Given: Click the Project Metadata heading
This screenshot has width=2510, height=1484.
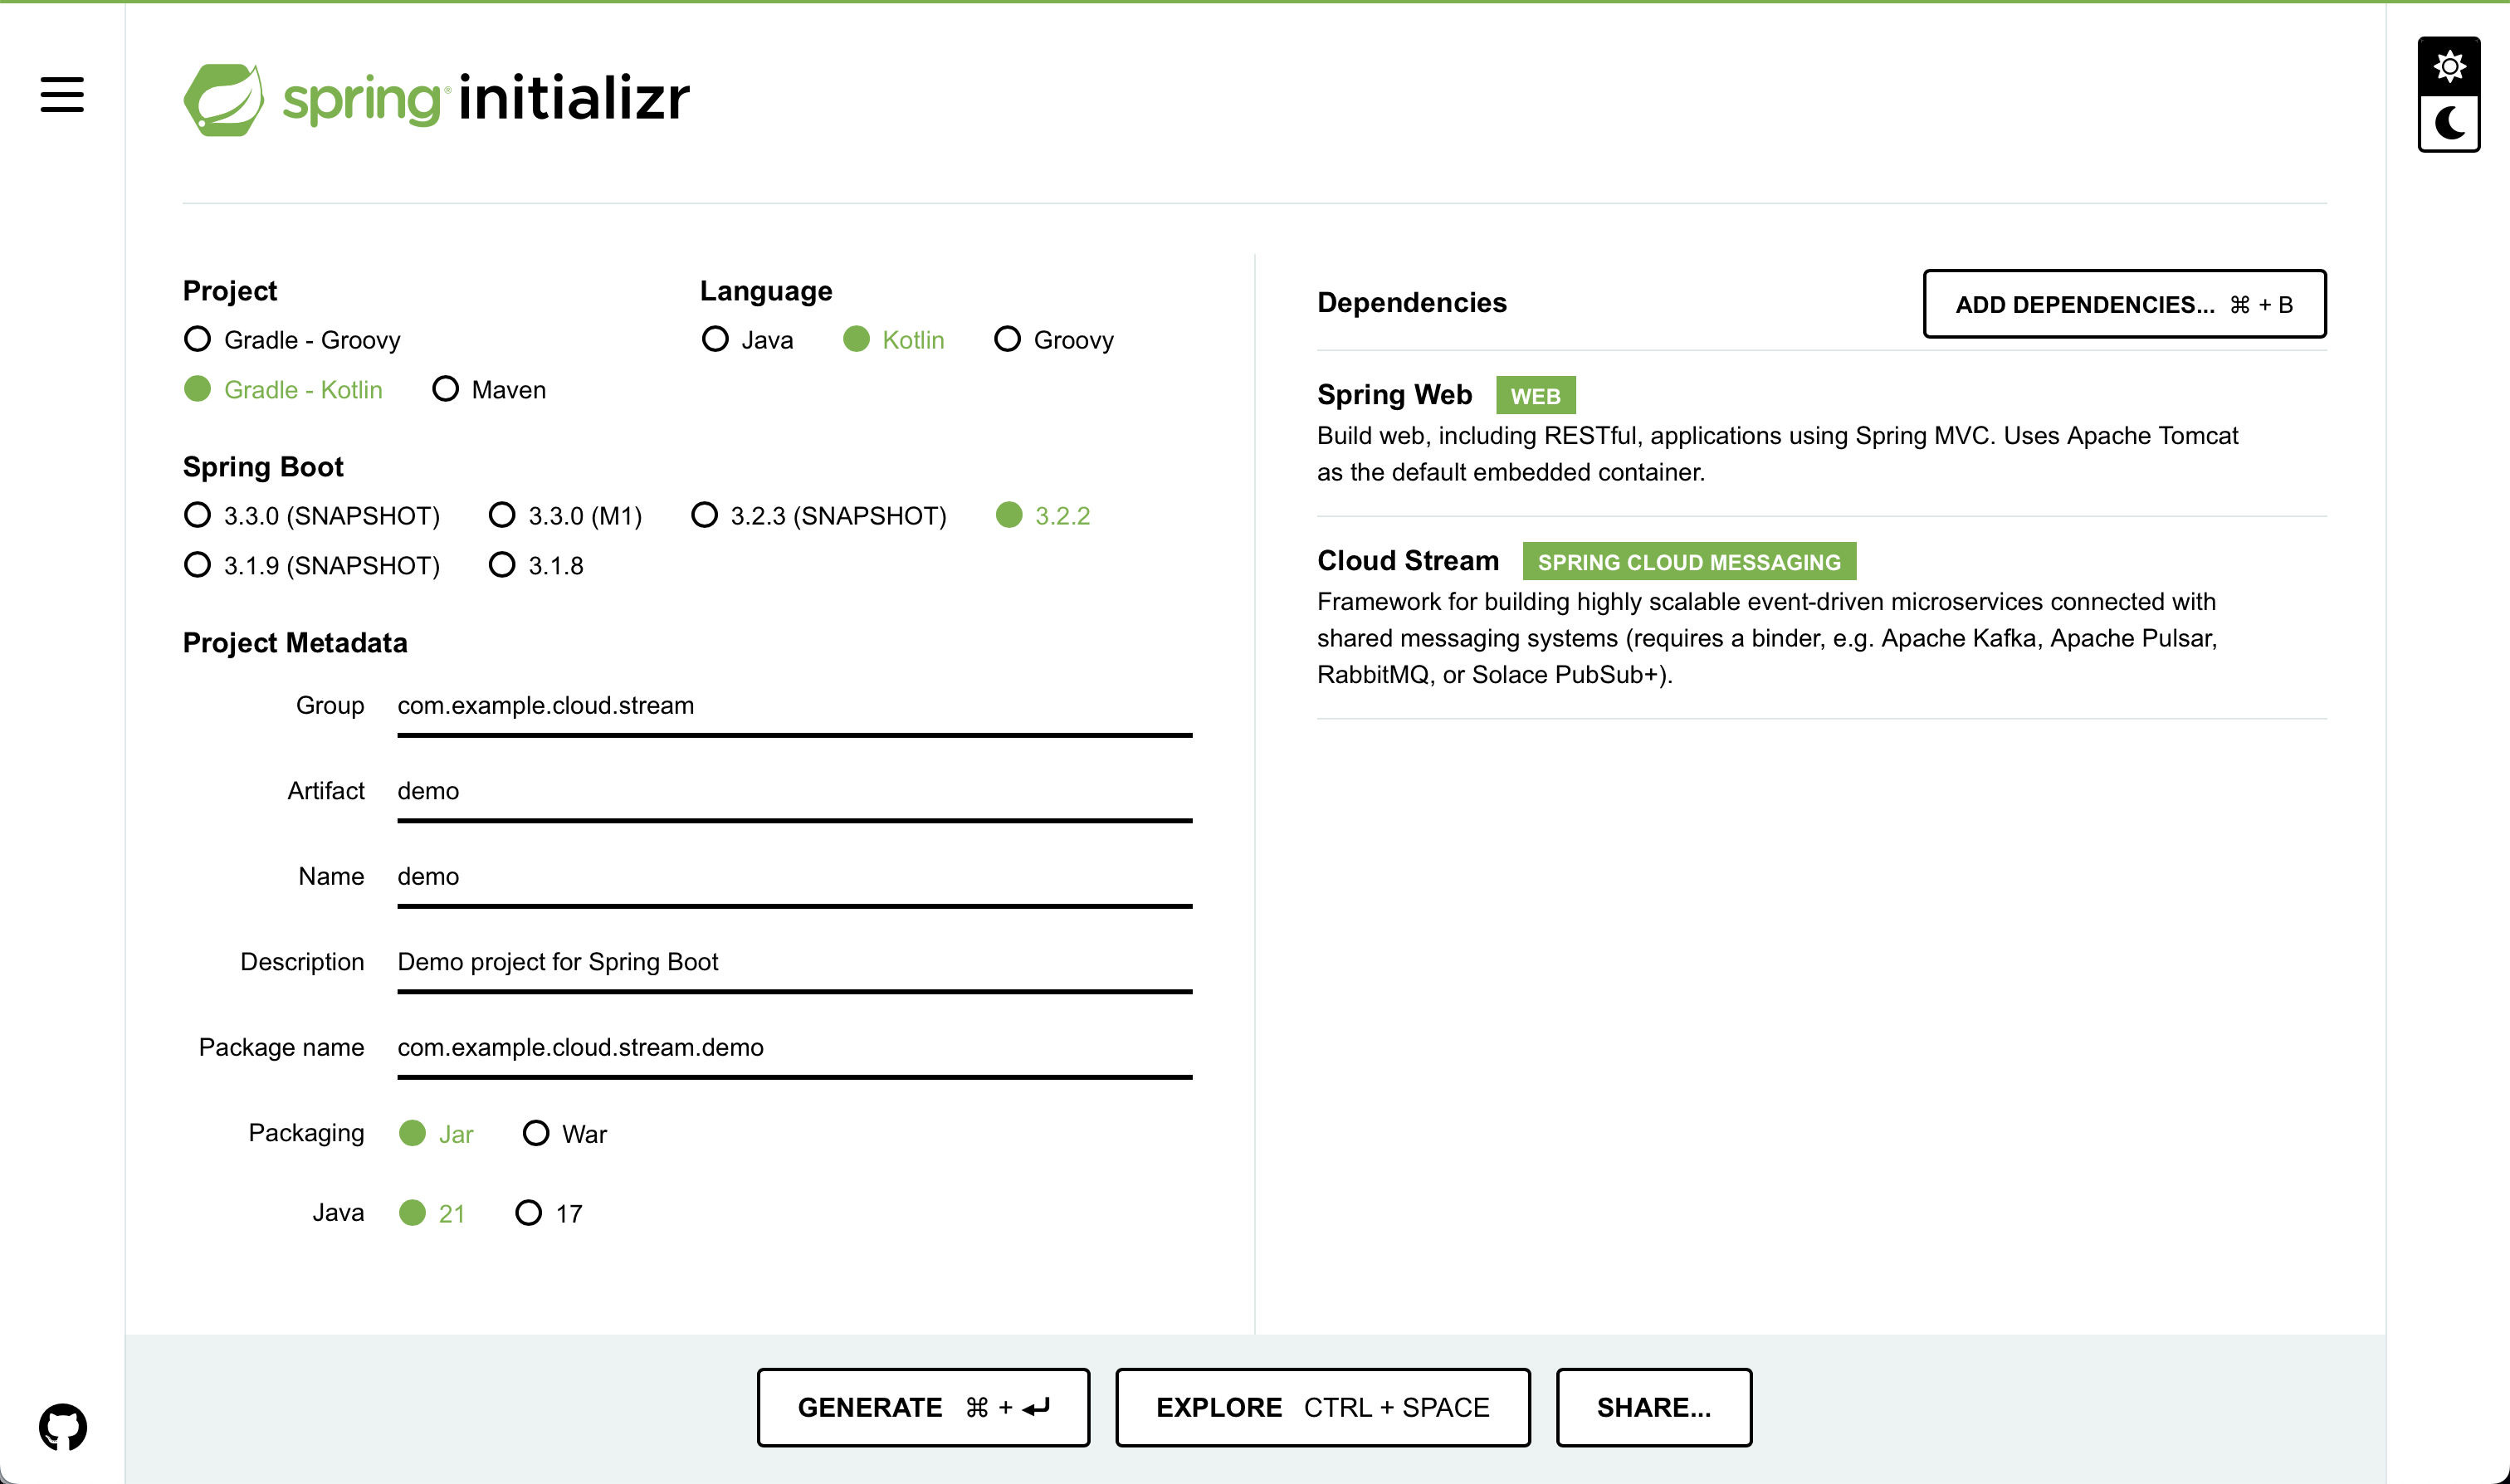Looking at the screenshot, I should (x=295, y=643).
